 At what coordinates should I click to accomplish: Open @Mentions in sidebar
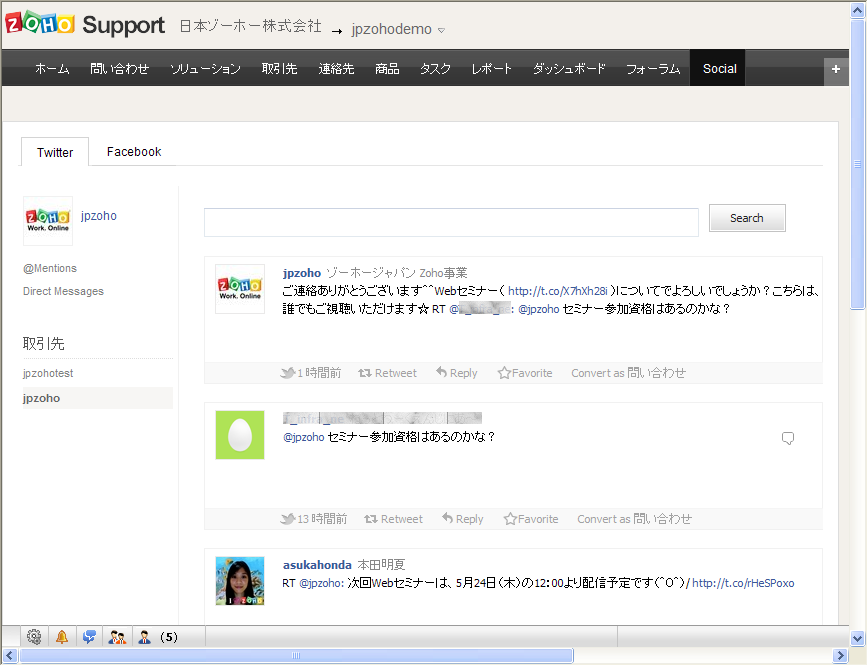point(50,269)
